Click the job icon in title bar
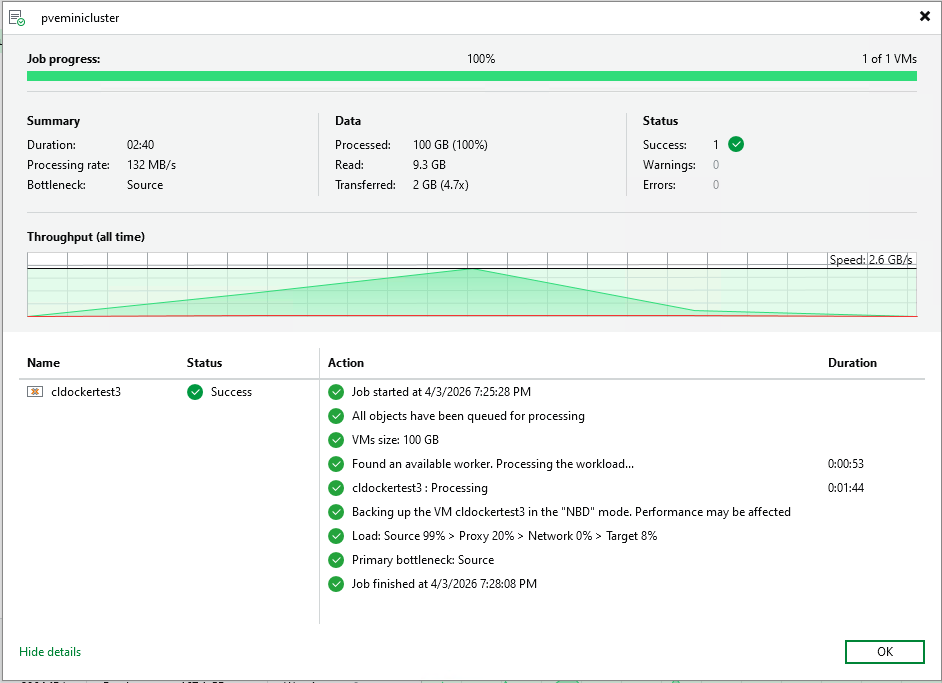 pyautogui.click(x=17, y=17)
